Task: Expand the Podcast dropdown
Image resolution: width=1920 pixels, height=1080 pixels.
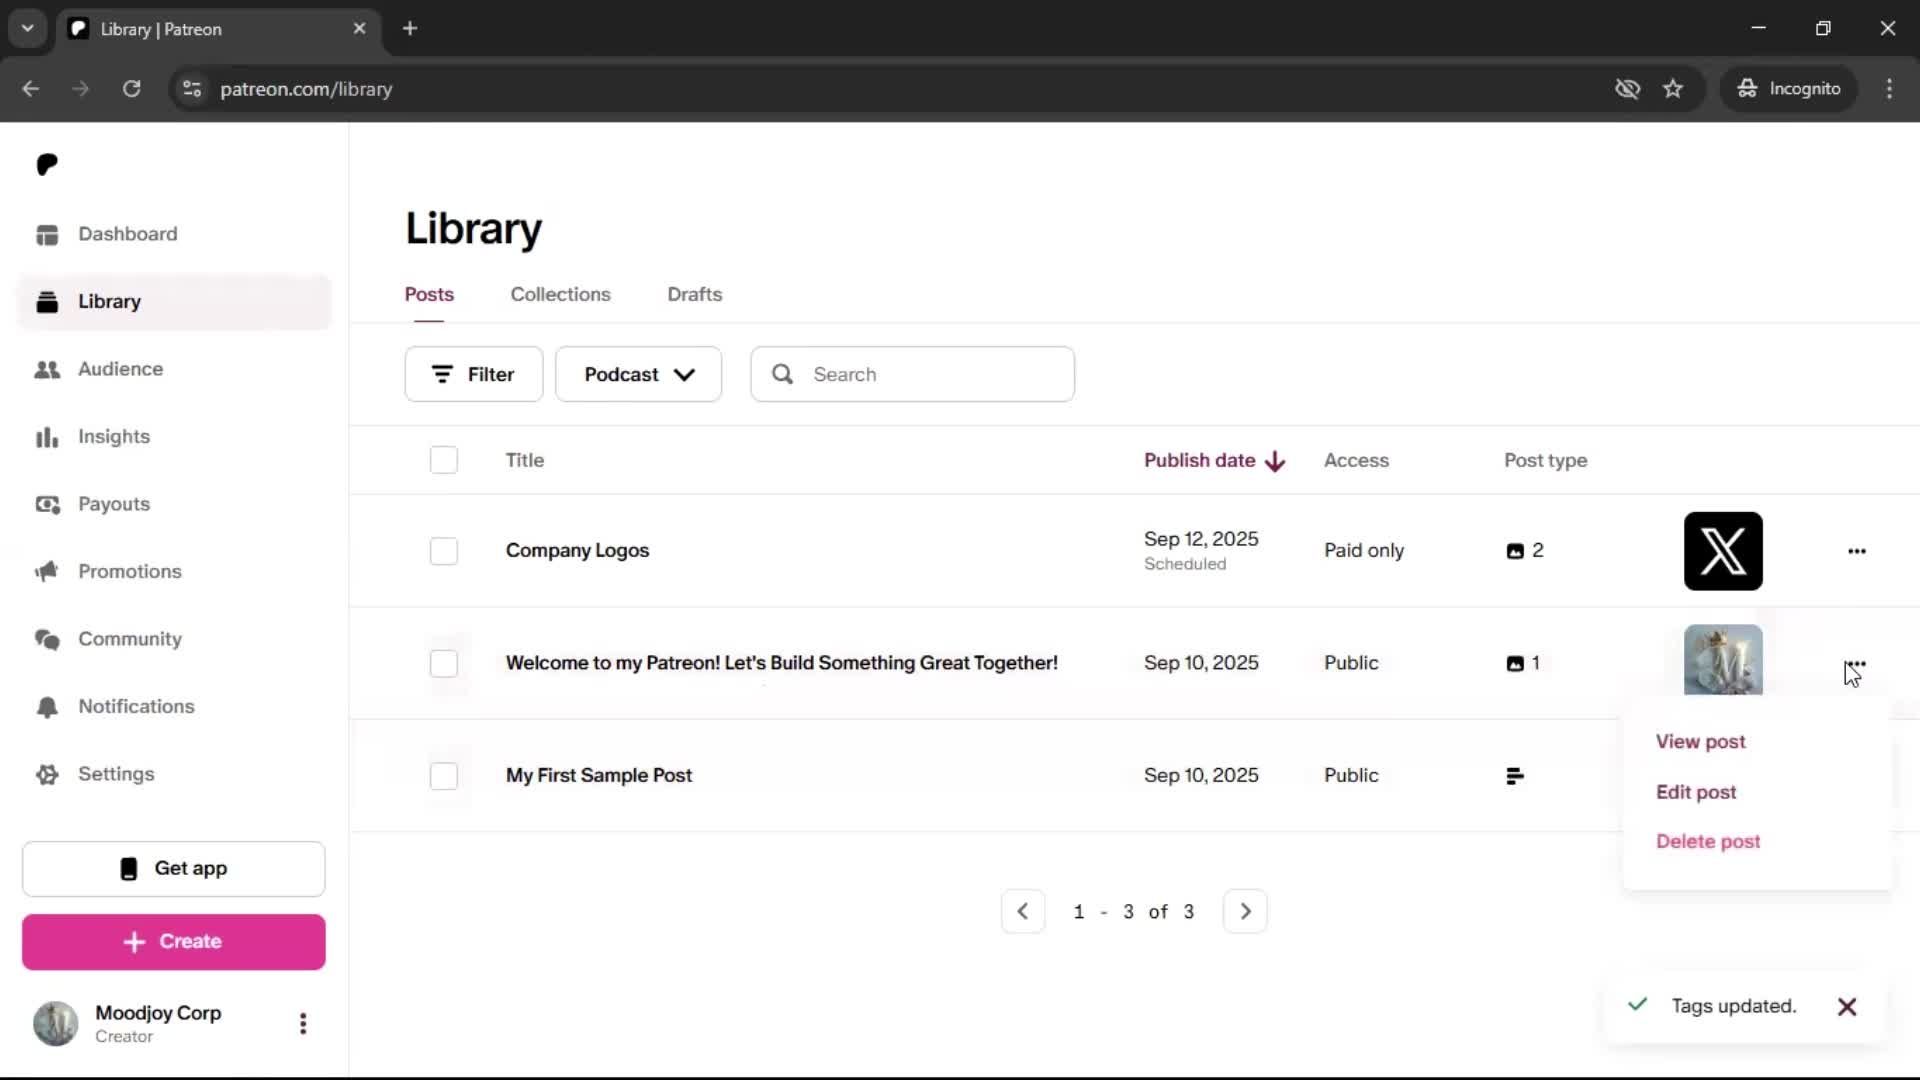Action: tap(638, 374)
